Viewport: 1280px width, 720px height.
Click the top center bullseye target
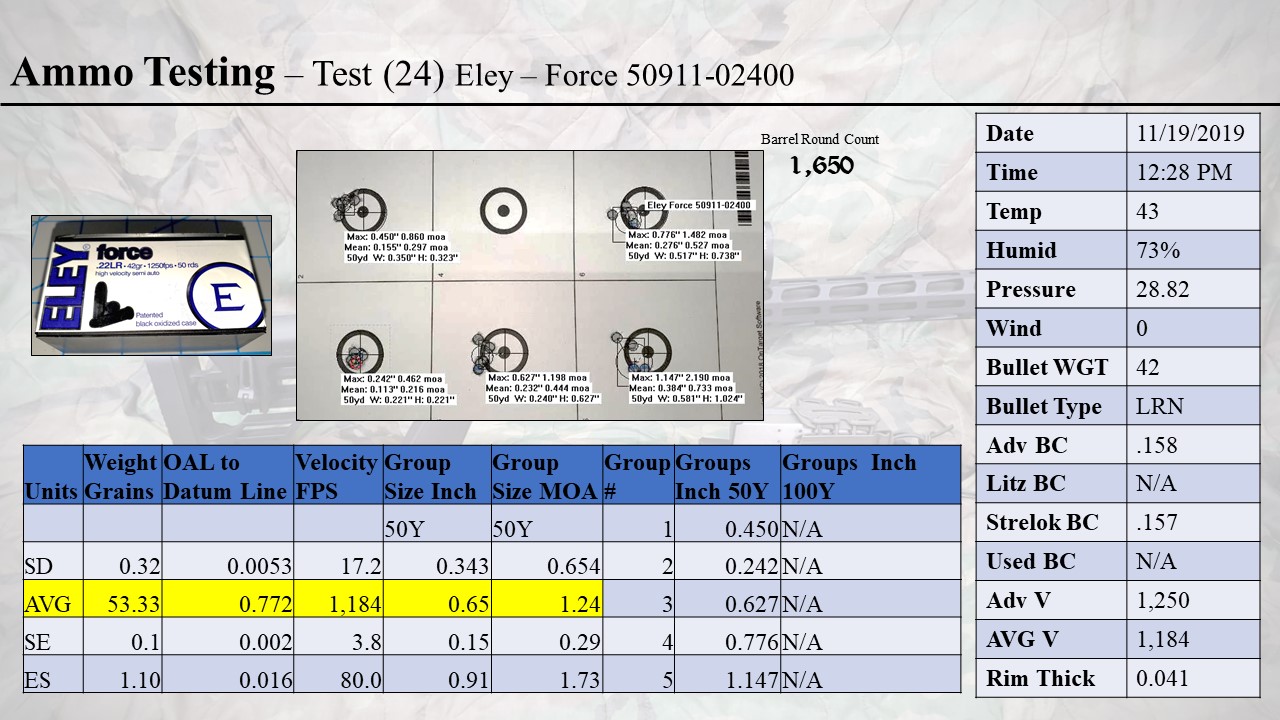pos(503,211)
